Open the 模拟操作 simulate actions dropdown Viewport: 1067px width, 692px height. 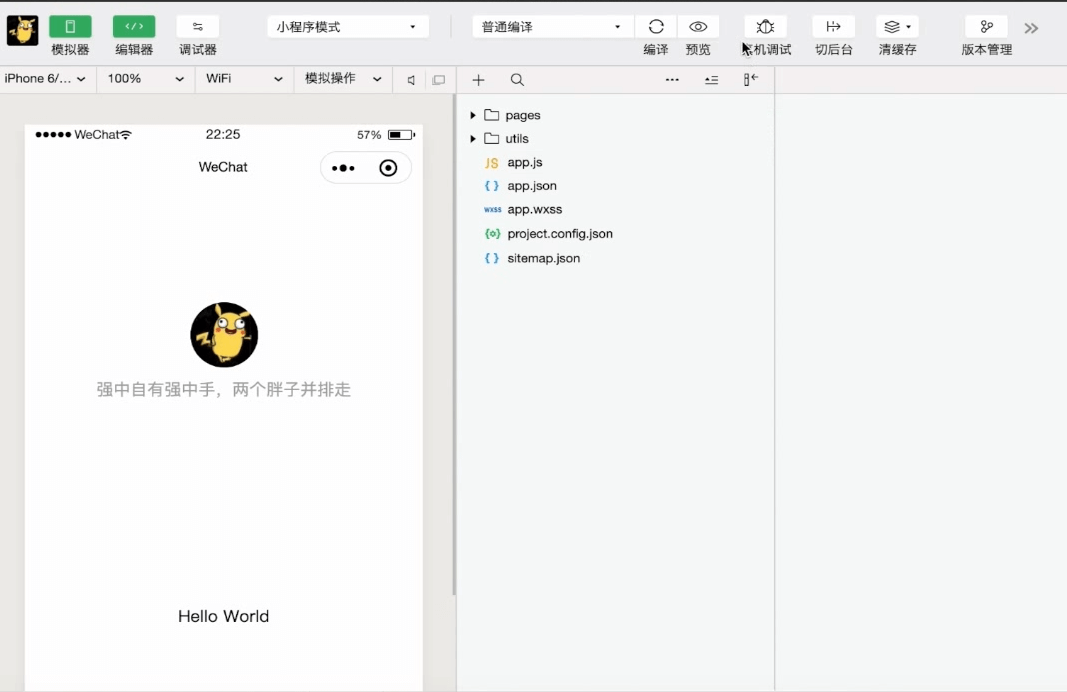(x=343, y=79)
